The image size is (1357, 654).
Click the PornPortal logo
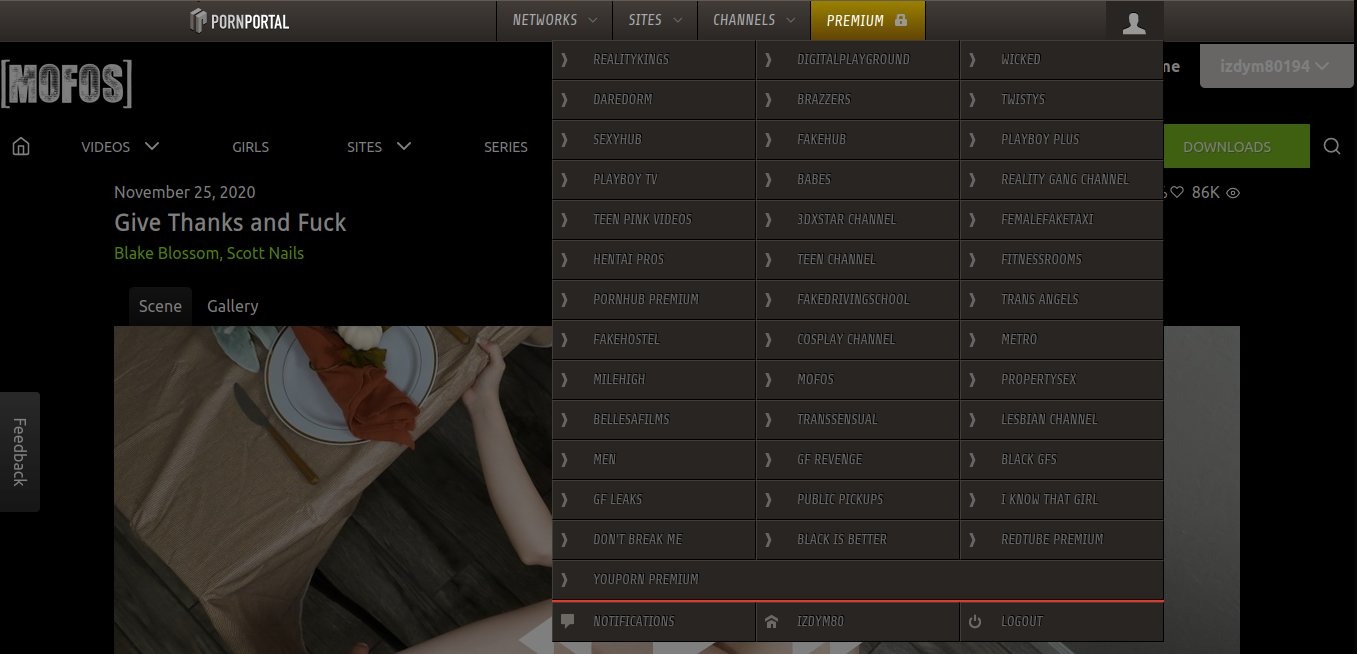(239, 20)
